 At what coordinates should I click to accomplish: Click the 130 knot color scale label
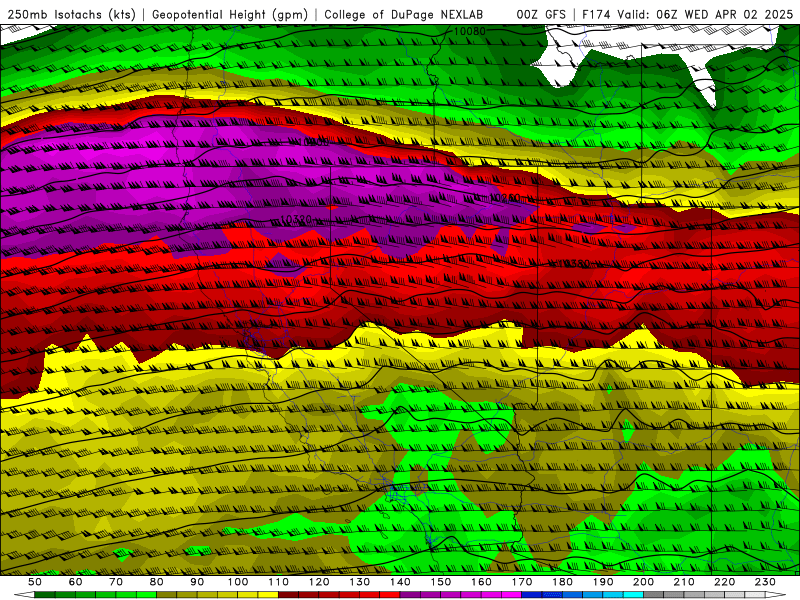[360, 582]
